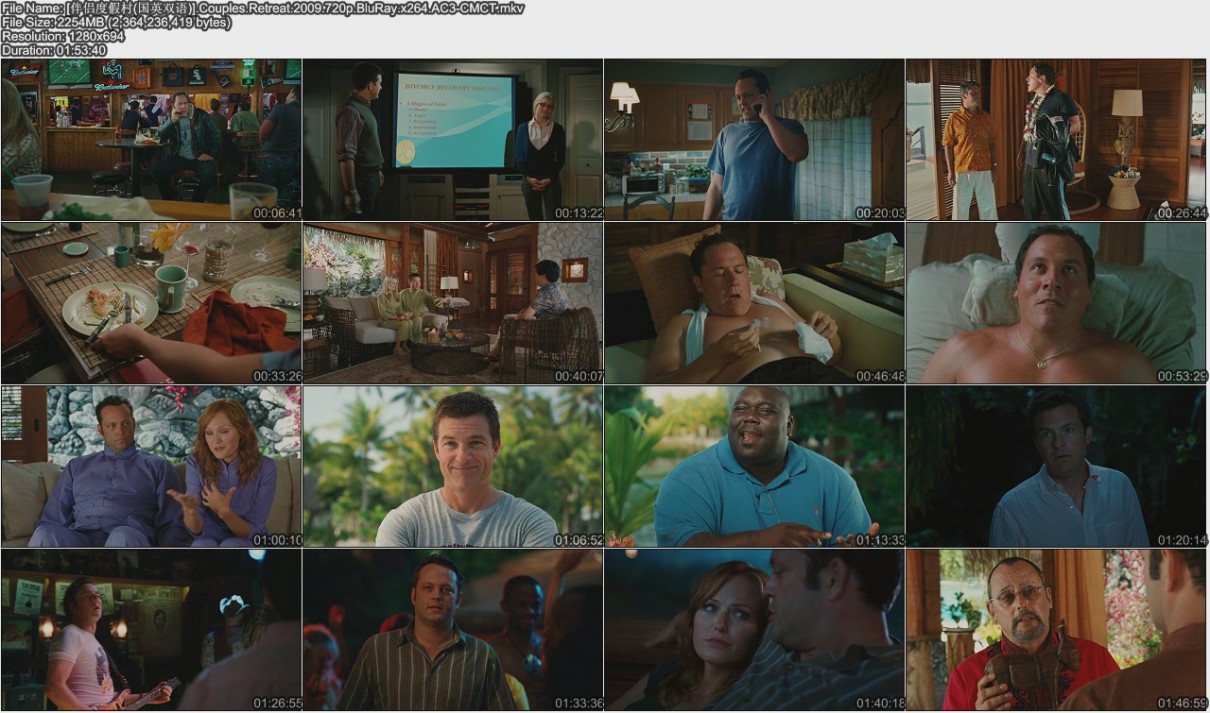Choose the thumbnail stamped 00:33:26

151,303
